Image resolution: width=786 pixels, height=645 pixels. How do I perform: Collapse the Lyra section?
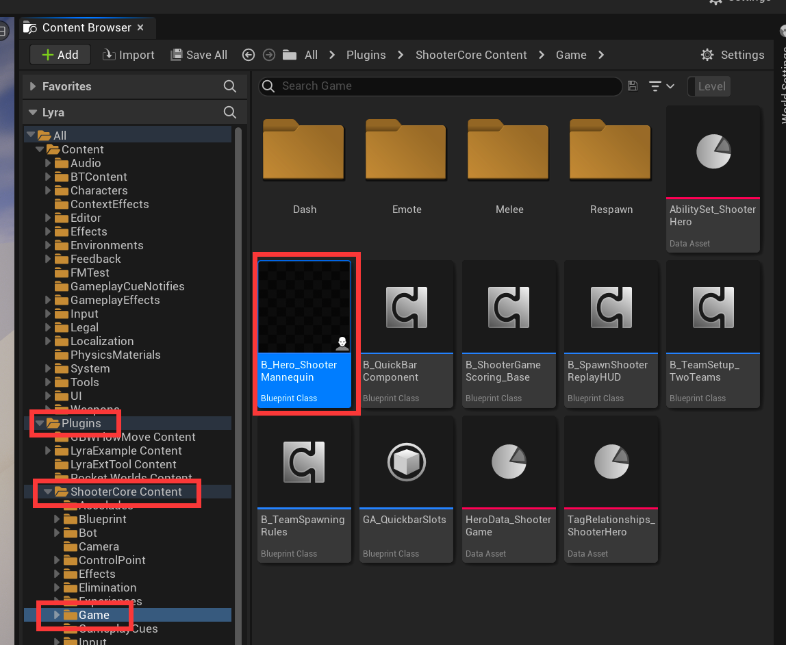click(33, 112)
